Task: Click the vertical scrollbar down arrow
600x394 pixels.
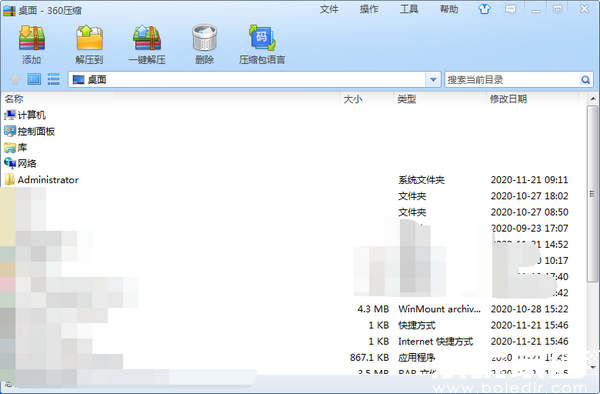Action: [x=593, y=367]
